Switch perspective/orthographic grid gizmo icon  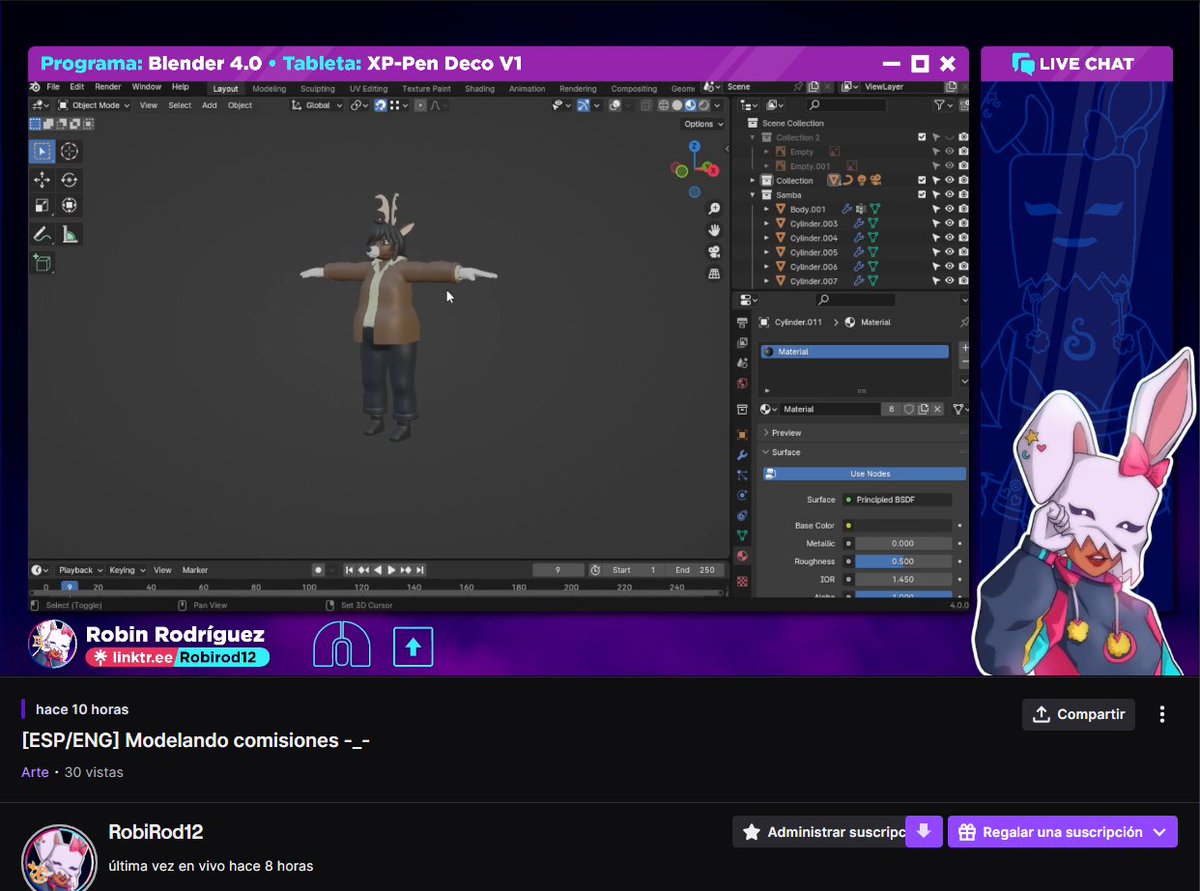point(714,273)
